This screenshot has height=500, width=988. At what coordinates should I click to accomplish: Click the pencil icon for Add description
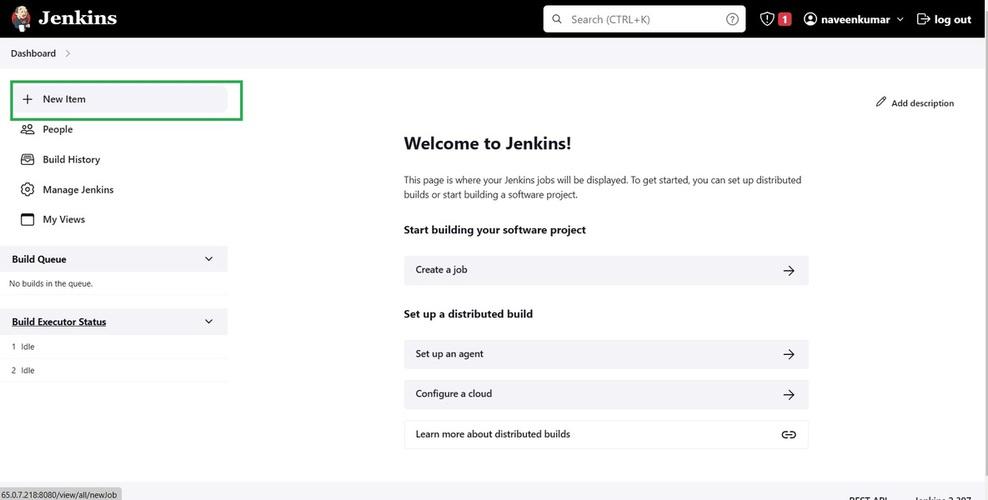point(881,102)
